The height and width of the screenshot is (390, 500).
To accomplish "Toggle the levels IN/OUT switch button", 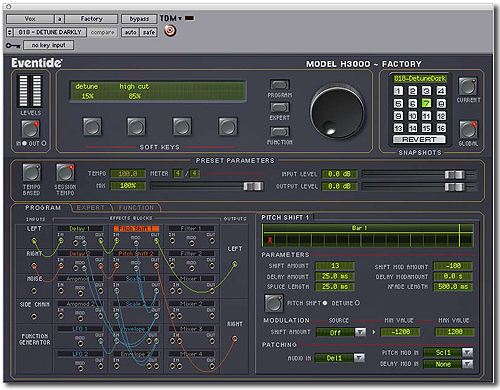I will pyautogui.click(x=30, y=129).
